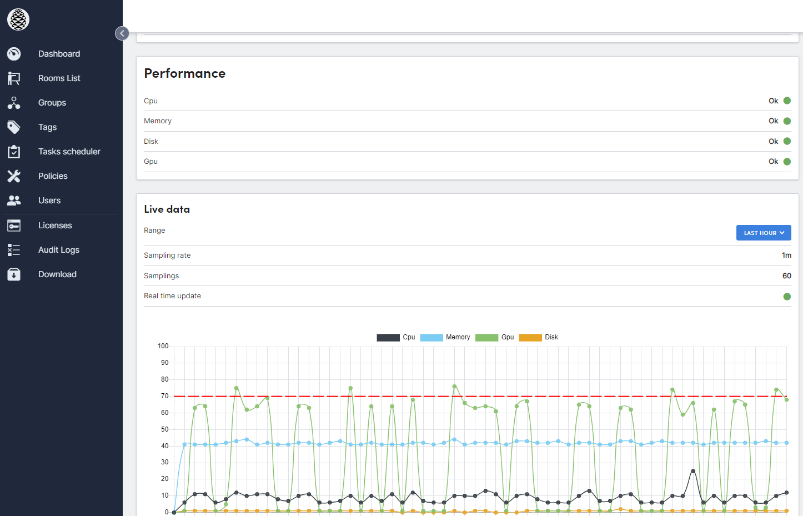The height and width of the screenshot is (516, 803).
Task: Click the Disk row label in Performance
Action: 151,142
